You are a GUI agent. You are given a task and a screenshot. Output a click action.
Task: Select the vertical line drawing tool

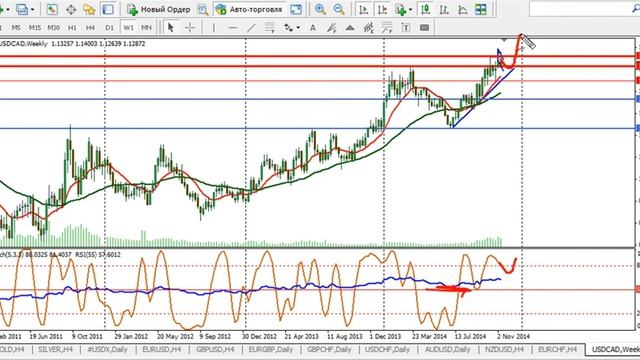pos(213,28)
